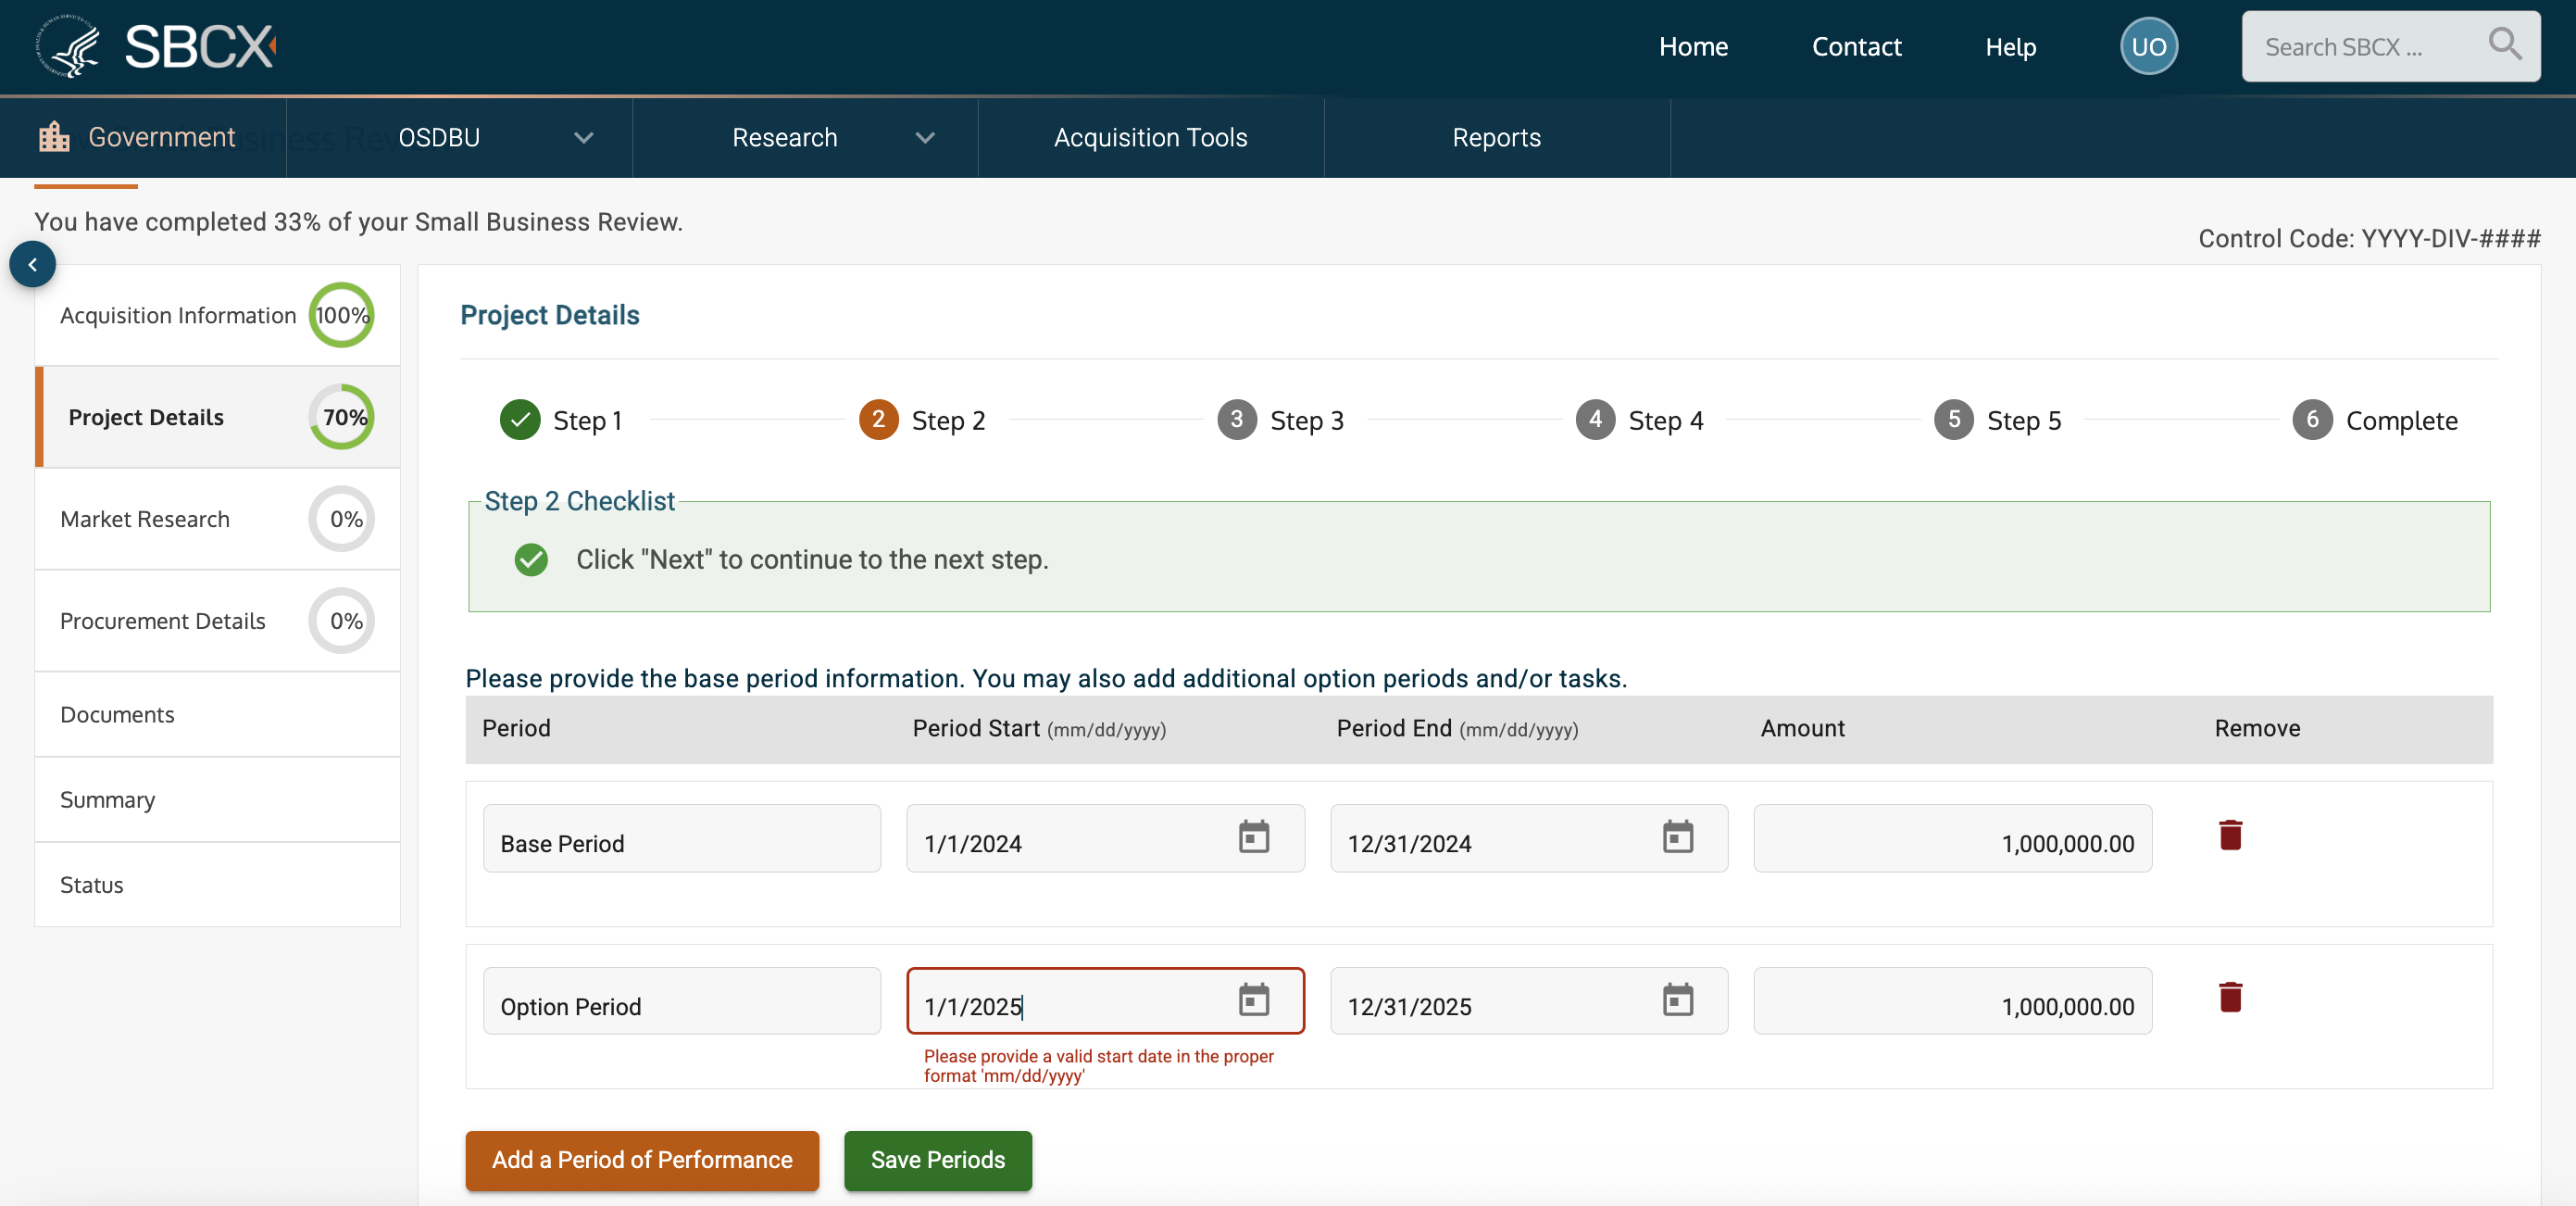2576x1206 pixels.
Task: Open calendar for Base Period start date
Action: [x=1253, y=837]
